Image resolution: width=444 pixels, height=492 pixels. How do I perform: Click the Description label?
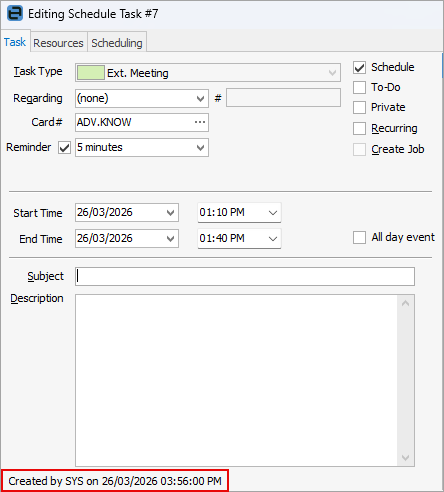coord(37,298)
